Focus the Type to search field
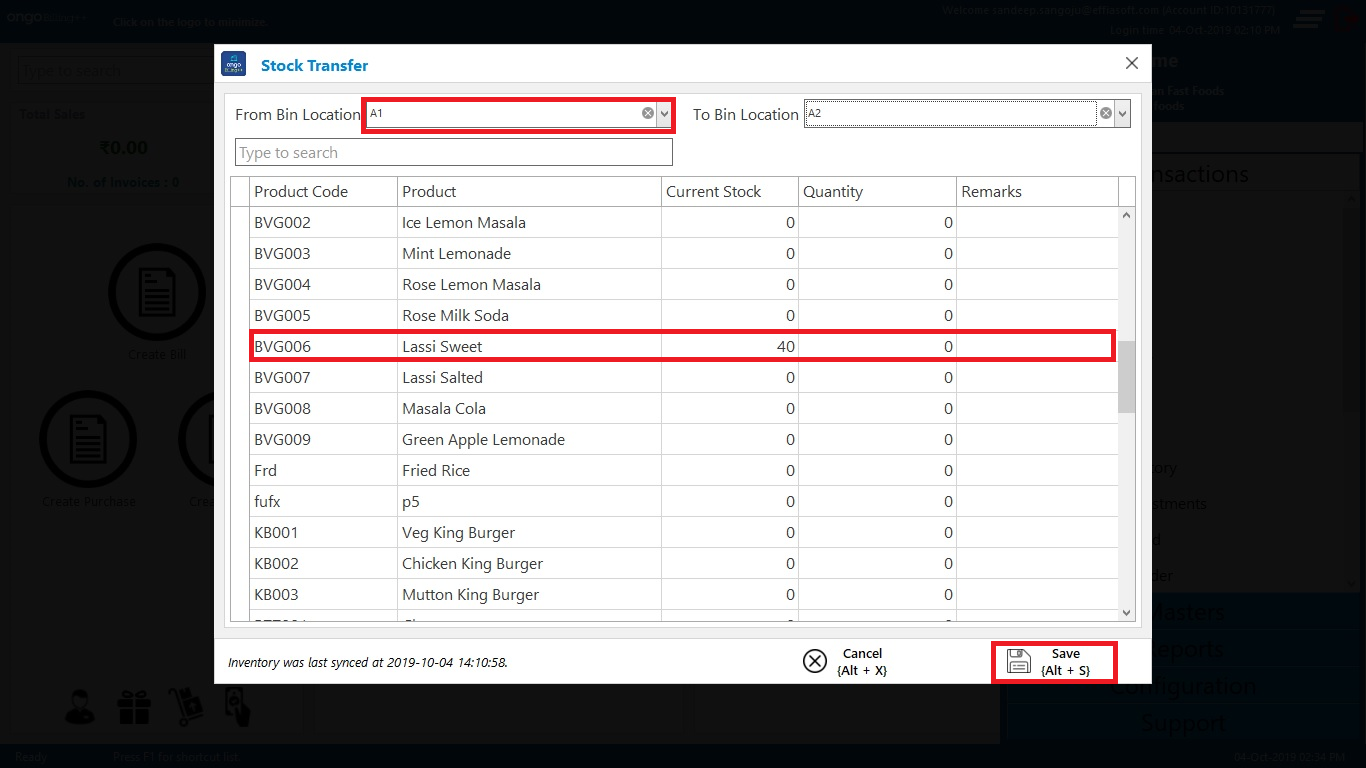Viewport: 1366px width, 768px height. coord(453,152)
